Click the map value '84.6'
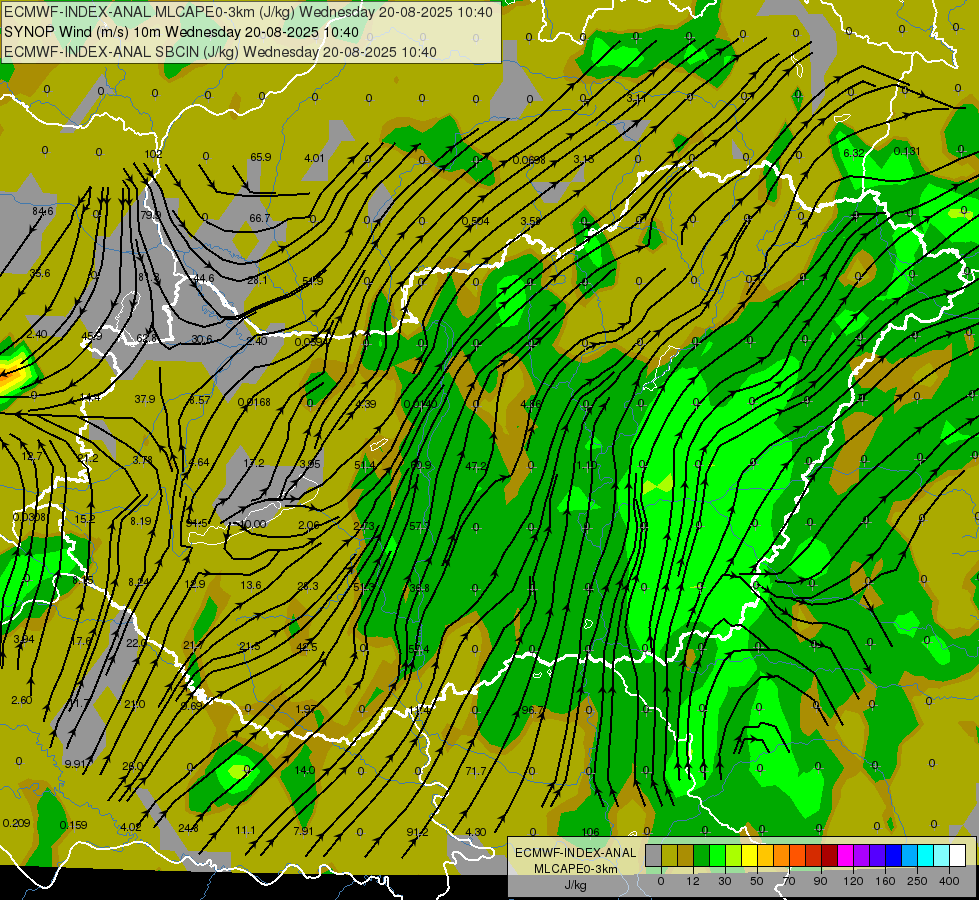 pos(42,211)
